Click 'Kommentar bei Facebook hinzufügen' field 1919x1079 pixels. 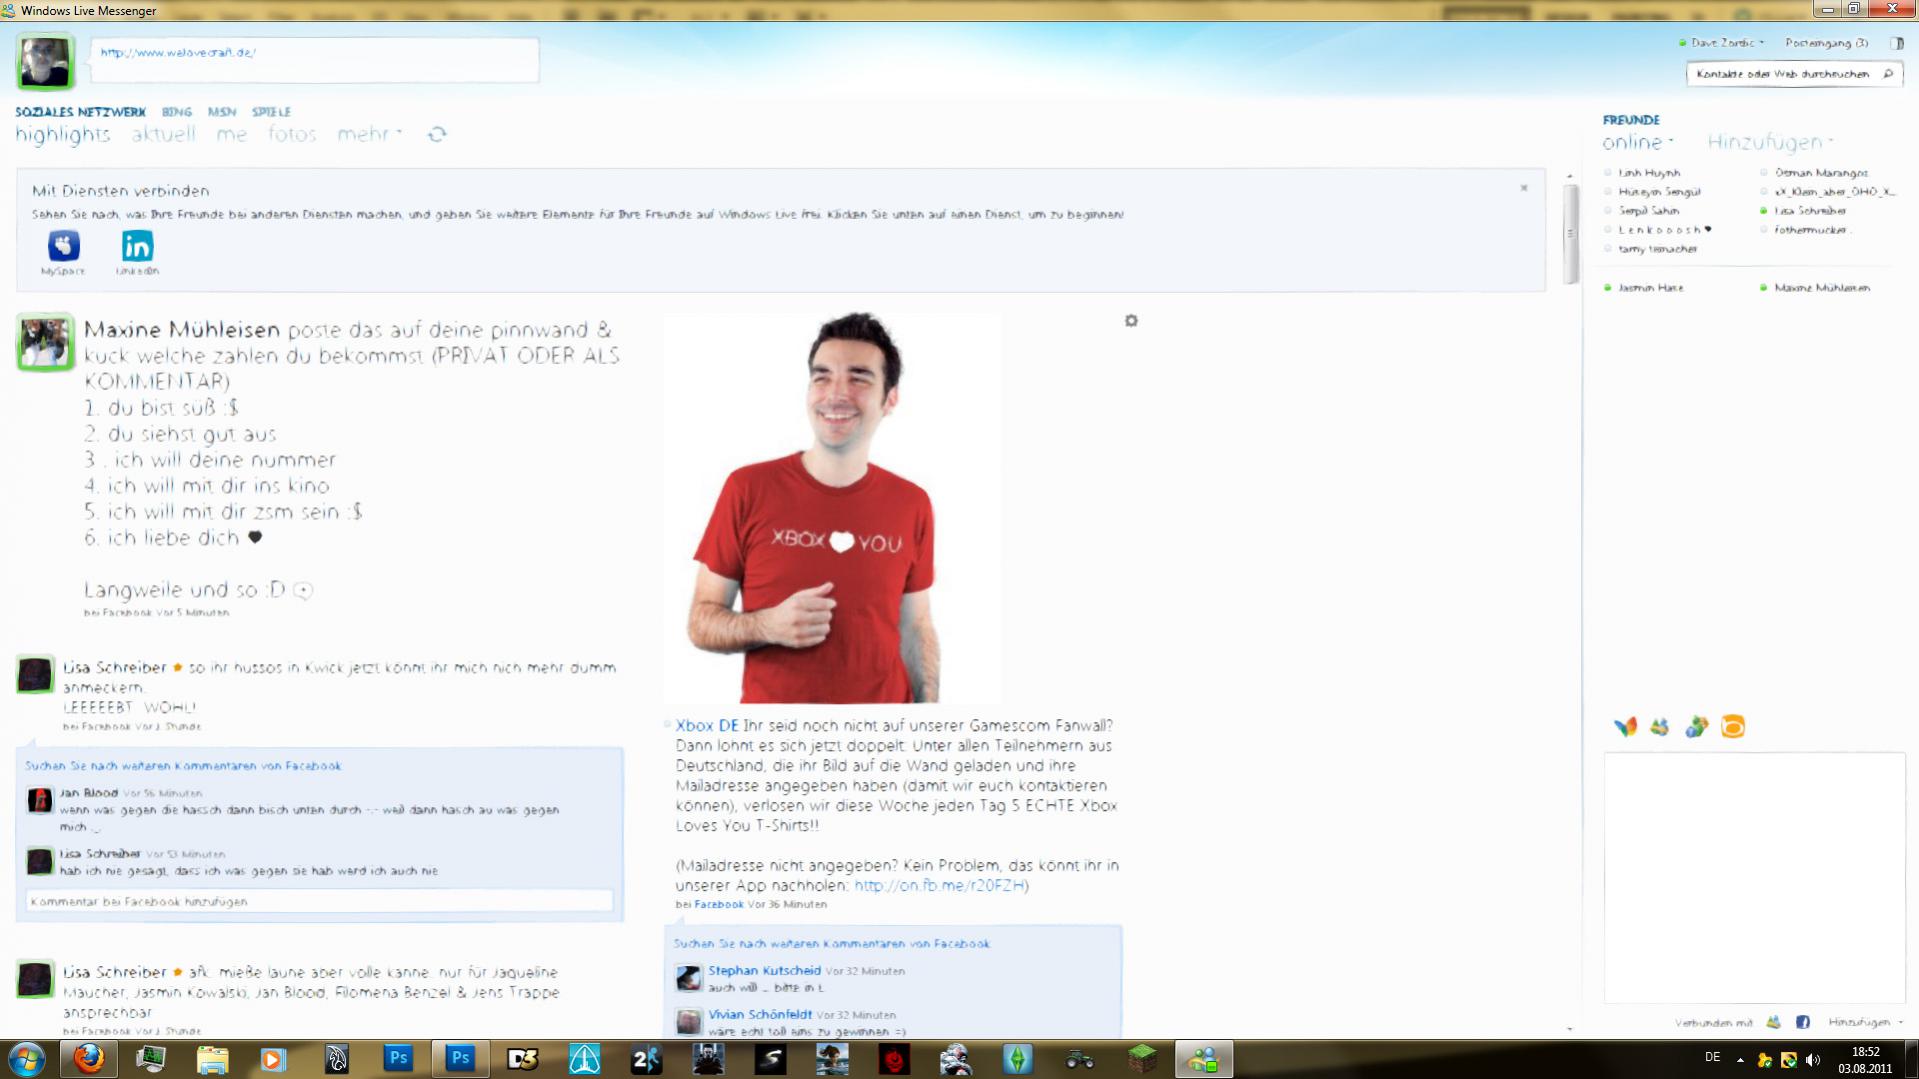click(x=319, y=902)
